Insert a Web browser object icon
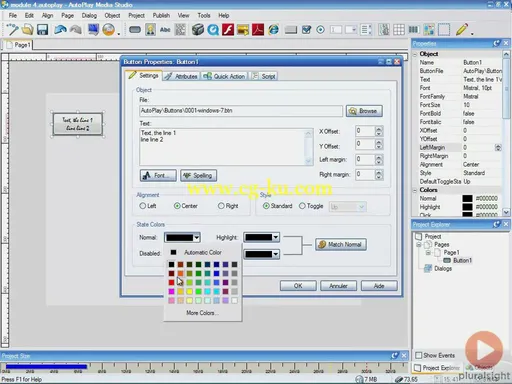512x384 pixels. (x=274, y=30)
